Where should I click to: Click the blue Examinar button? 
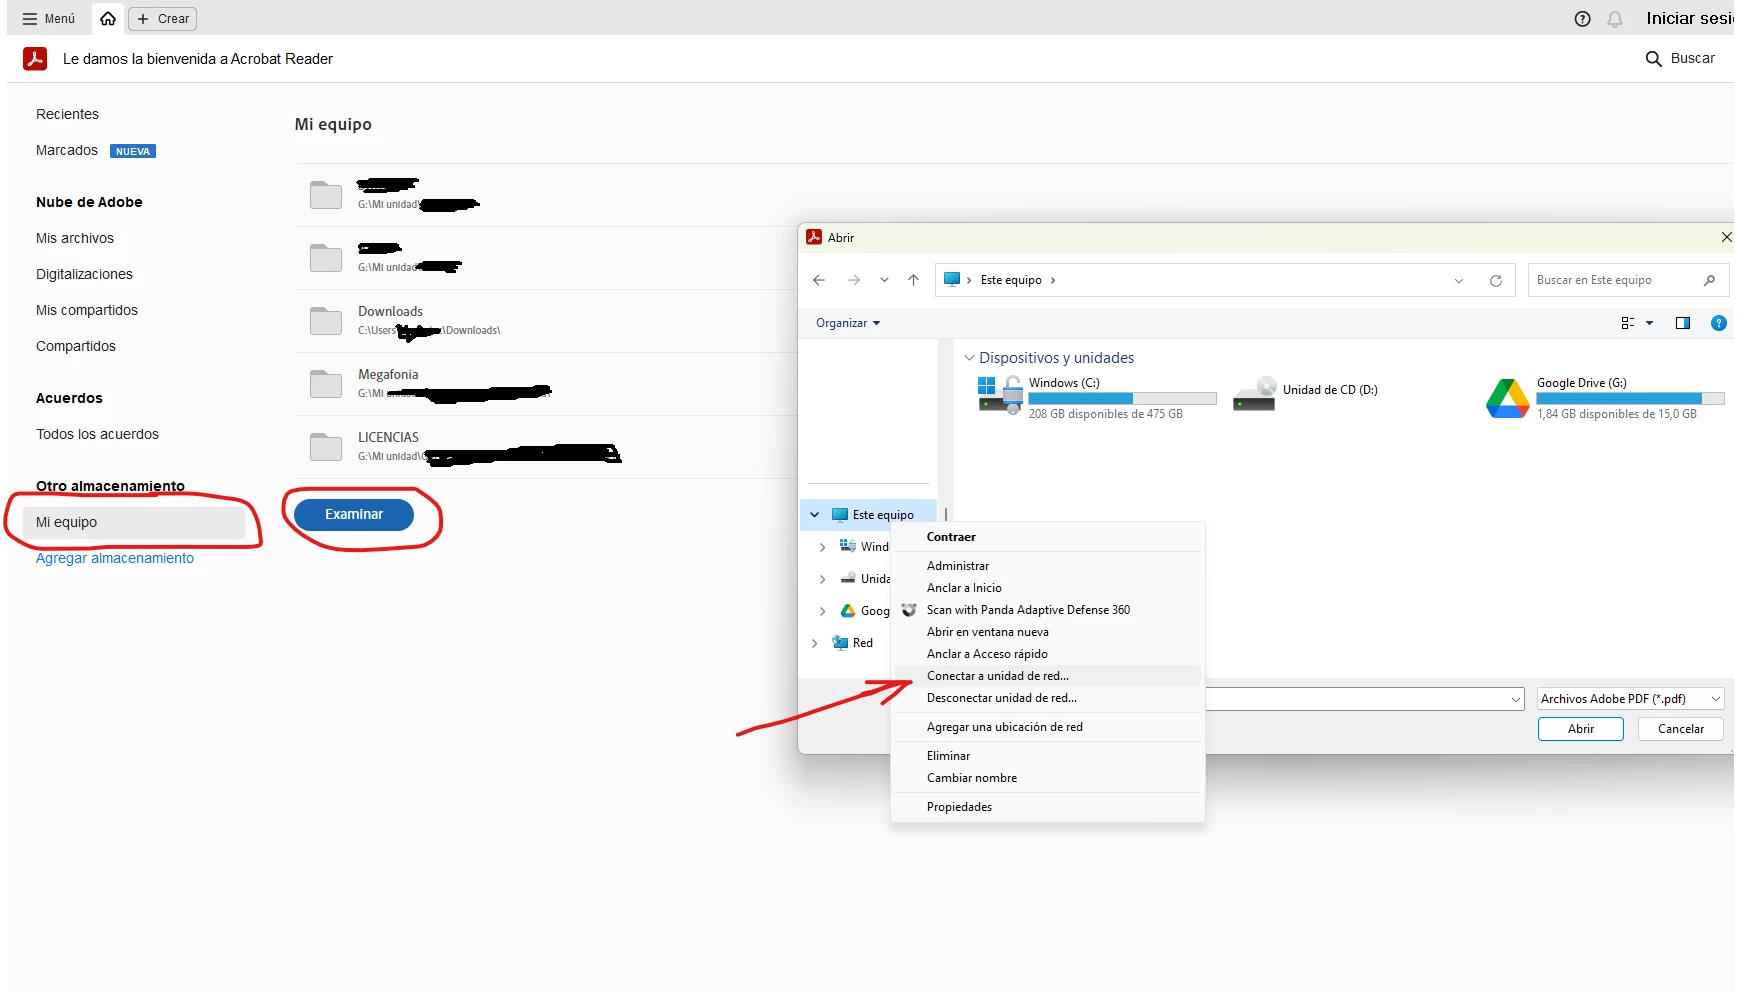click(354, 514)
